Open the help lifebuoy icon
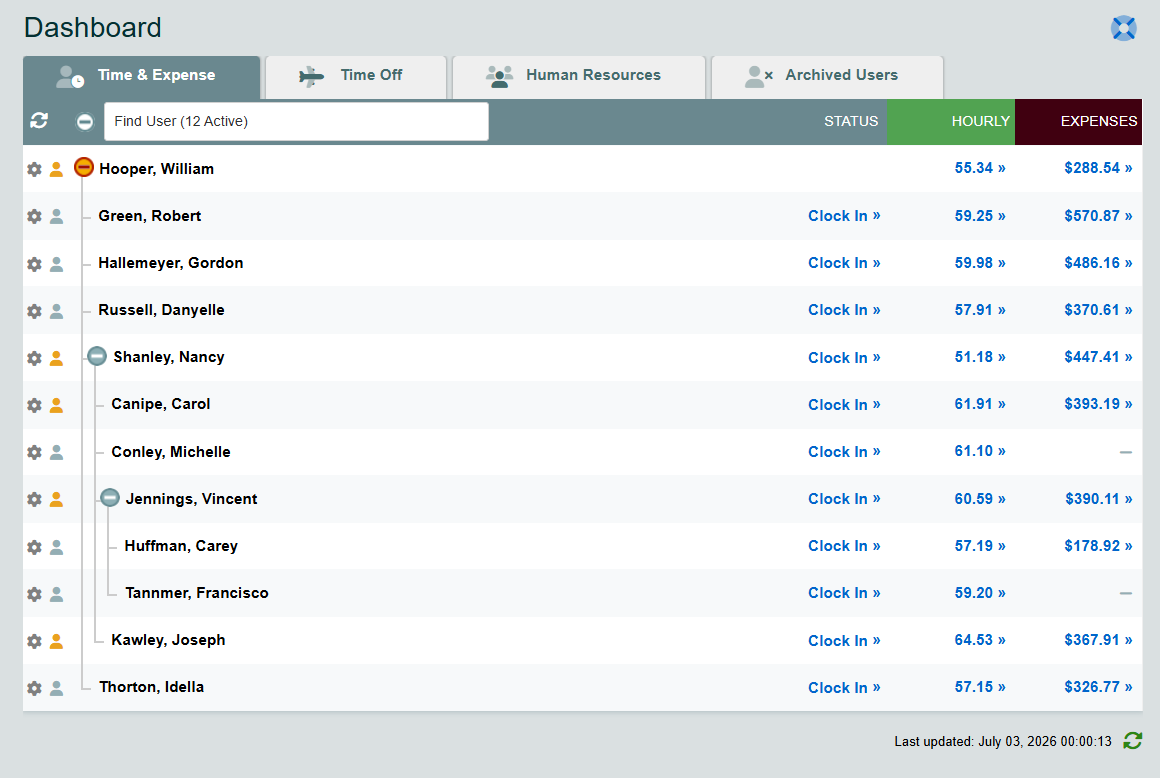 pyautogui.click(x=1123, y=29)
